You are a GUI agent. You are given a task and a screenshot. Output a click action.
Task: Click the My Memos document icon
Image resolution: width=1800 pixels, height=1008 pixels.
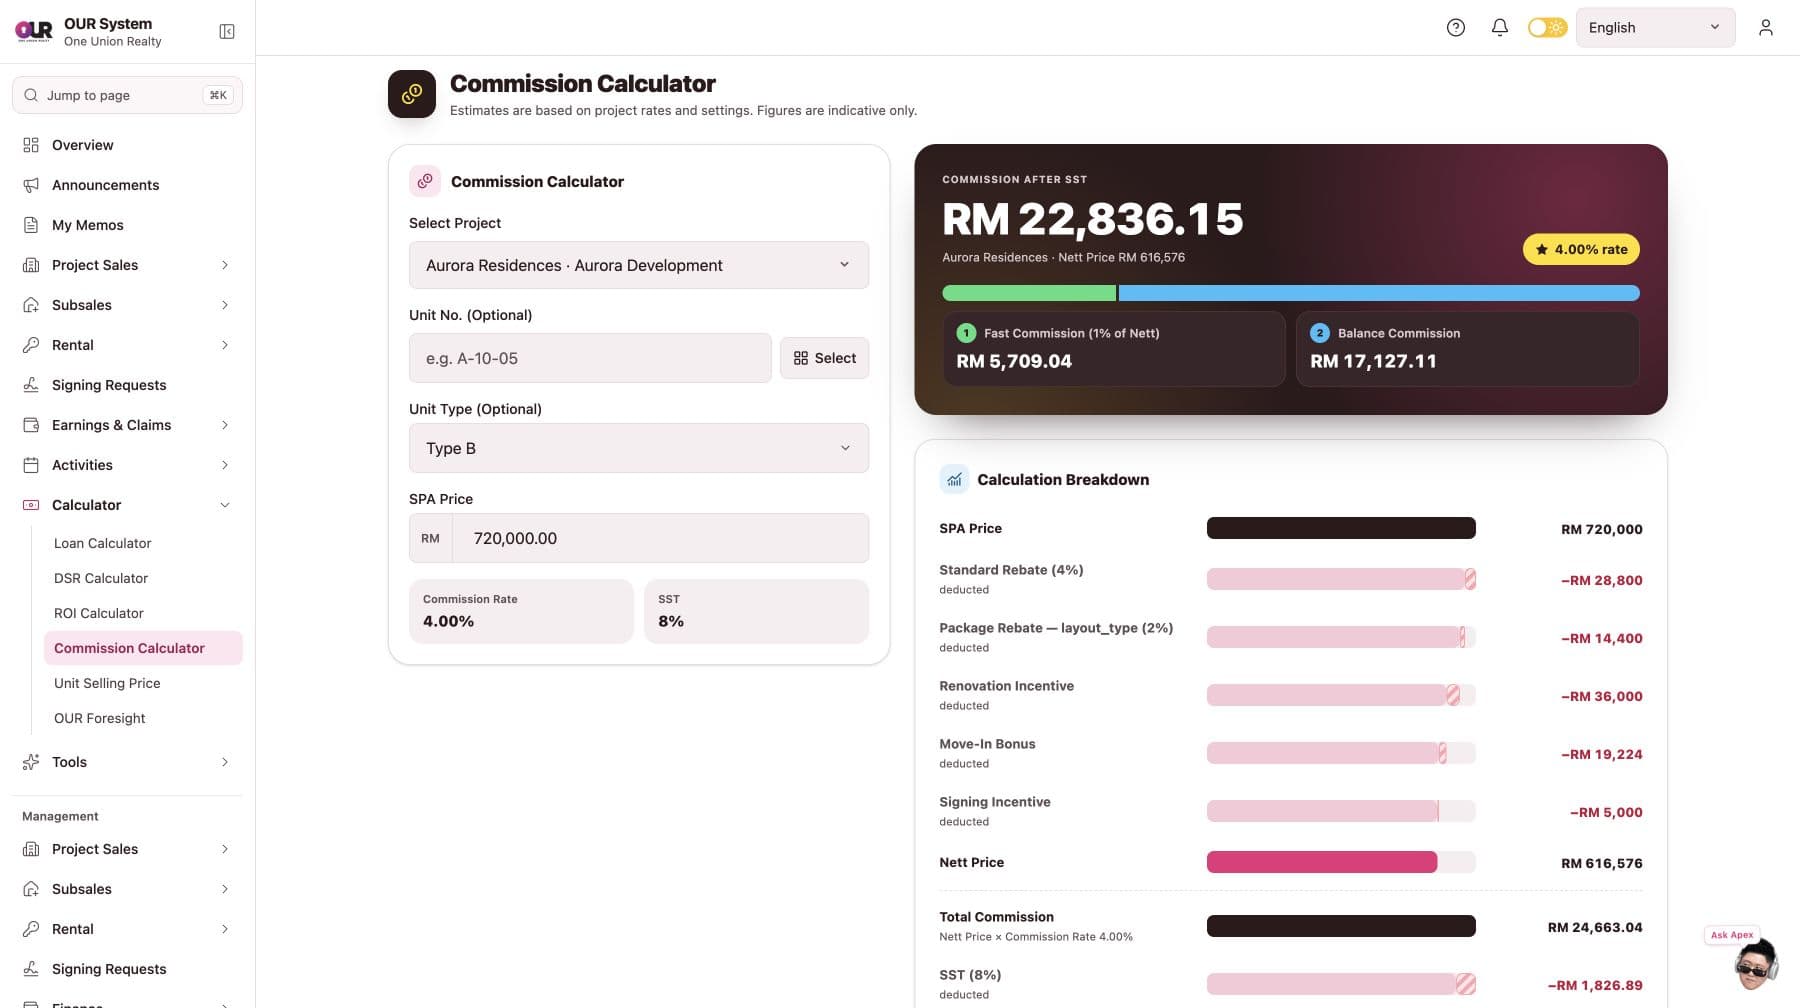[x=31, y=225]
